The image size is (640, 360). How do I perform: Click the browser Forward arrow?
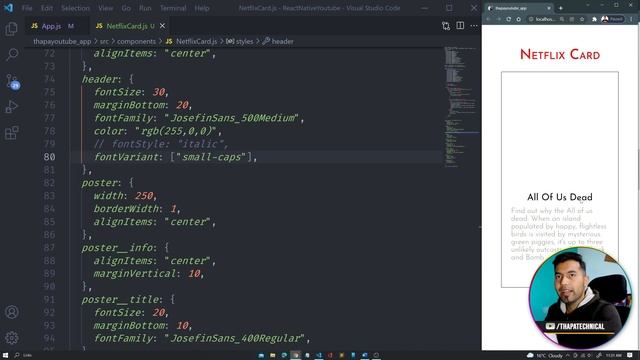(x=498, y=19)
